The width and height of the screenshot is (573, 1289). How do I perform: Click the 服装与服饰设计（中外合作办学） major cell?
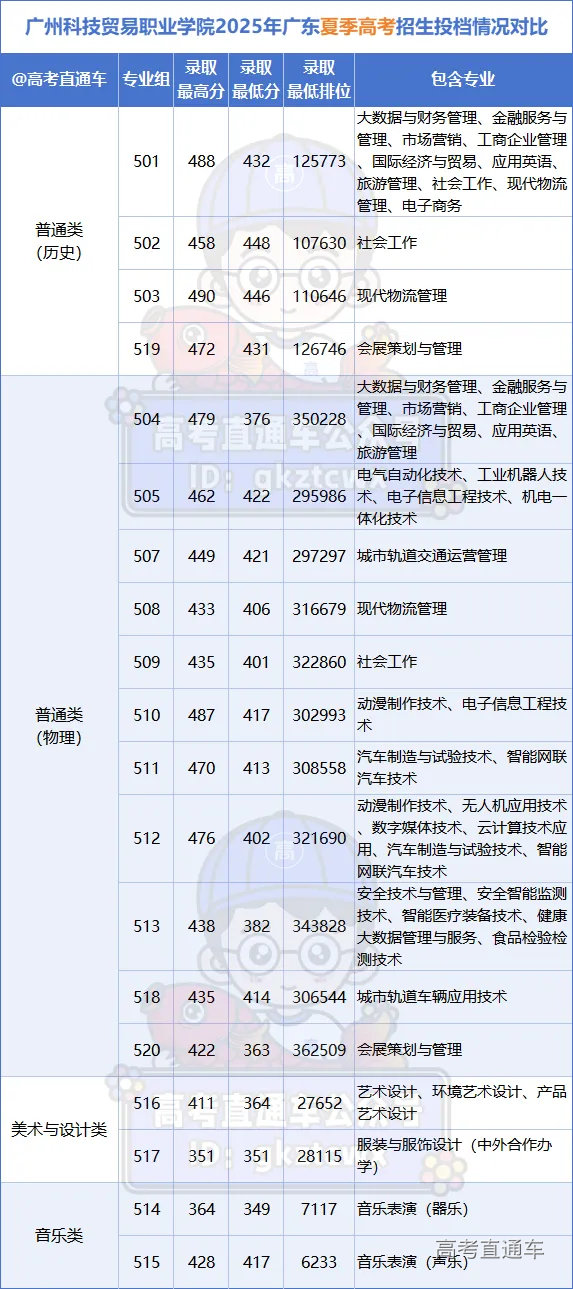click(x=463, y=1155)
